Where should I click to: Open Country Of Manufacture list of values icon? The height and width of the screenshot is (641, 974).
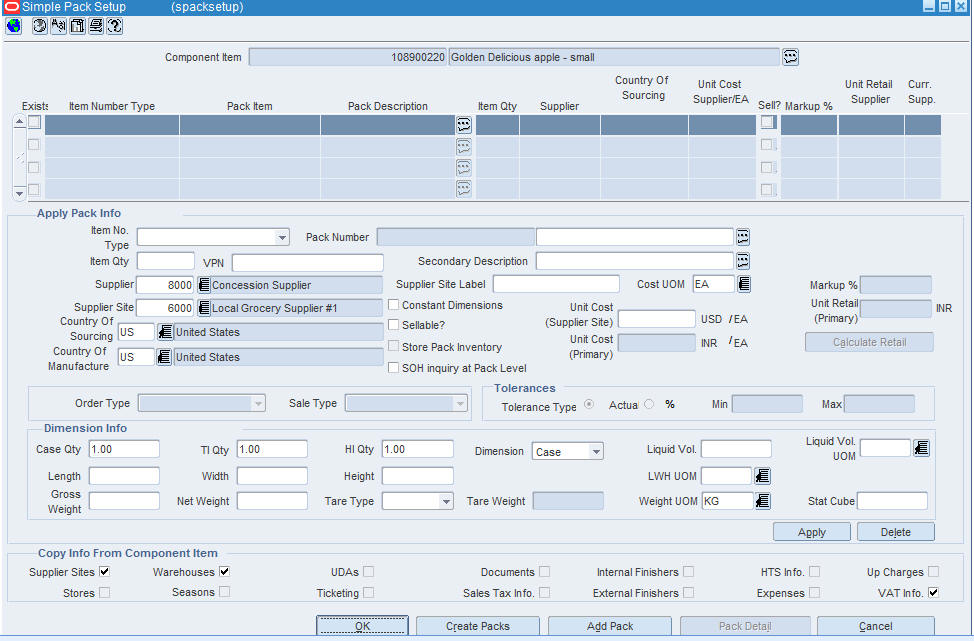(x=163, y=357)
